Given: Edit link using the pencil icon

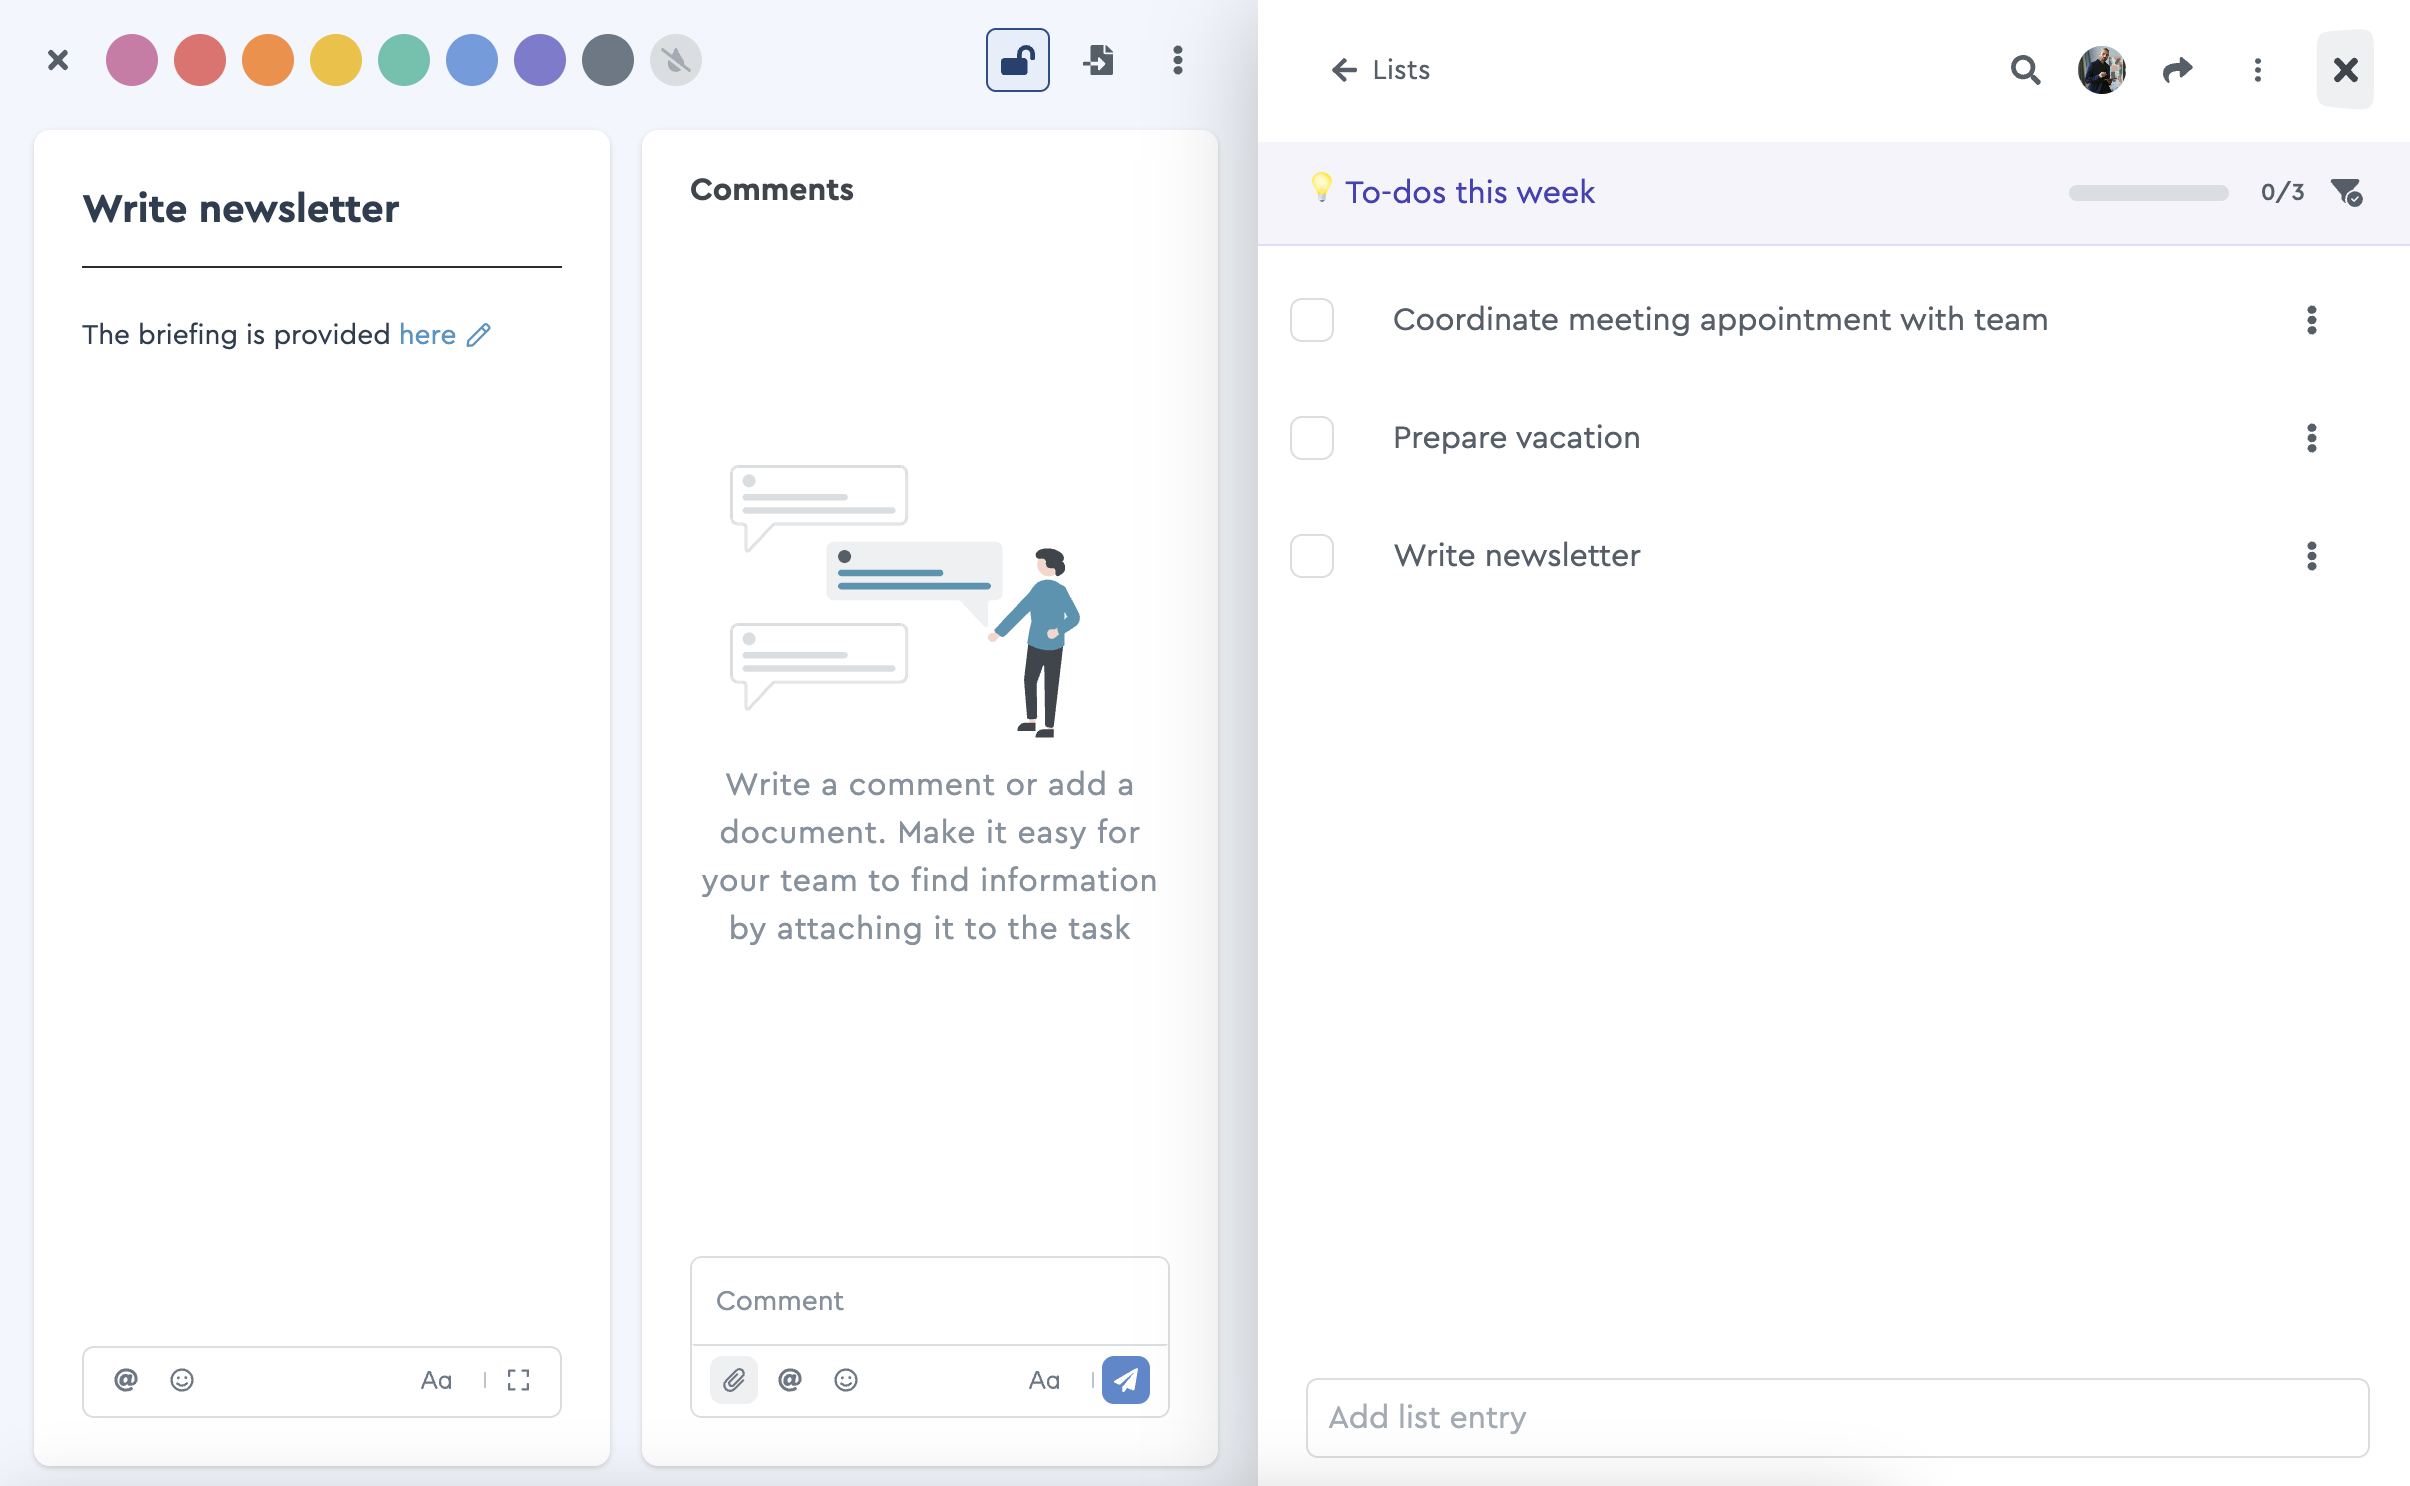Looking at the screenshot, I should [x=479, y=335].
